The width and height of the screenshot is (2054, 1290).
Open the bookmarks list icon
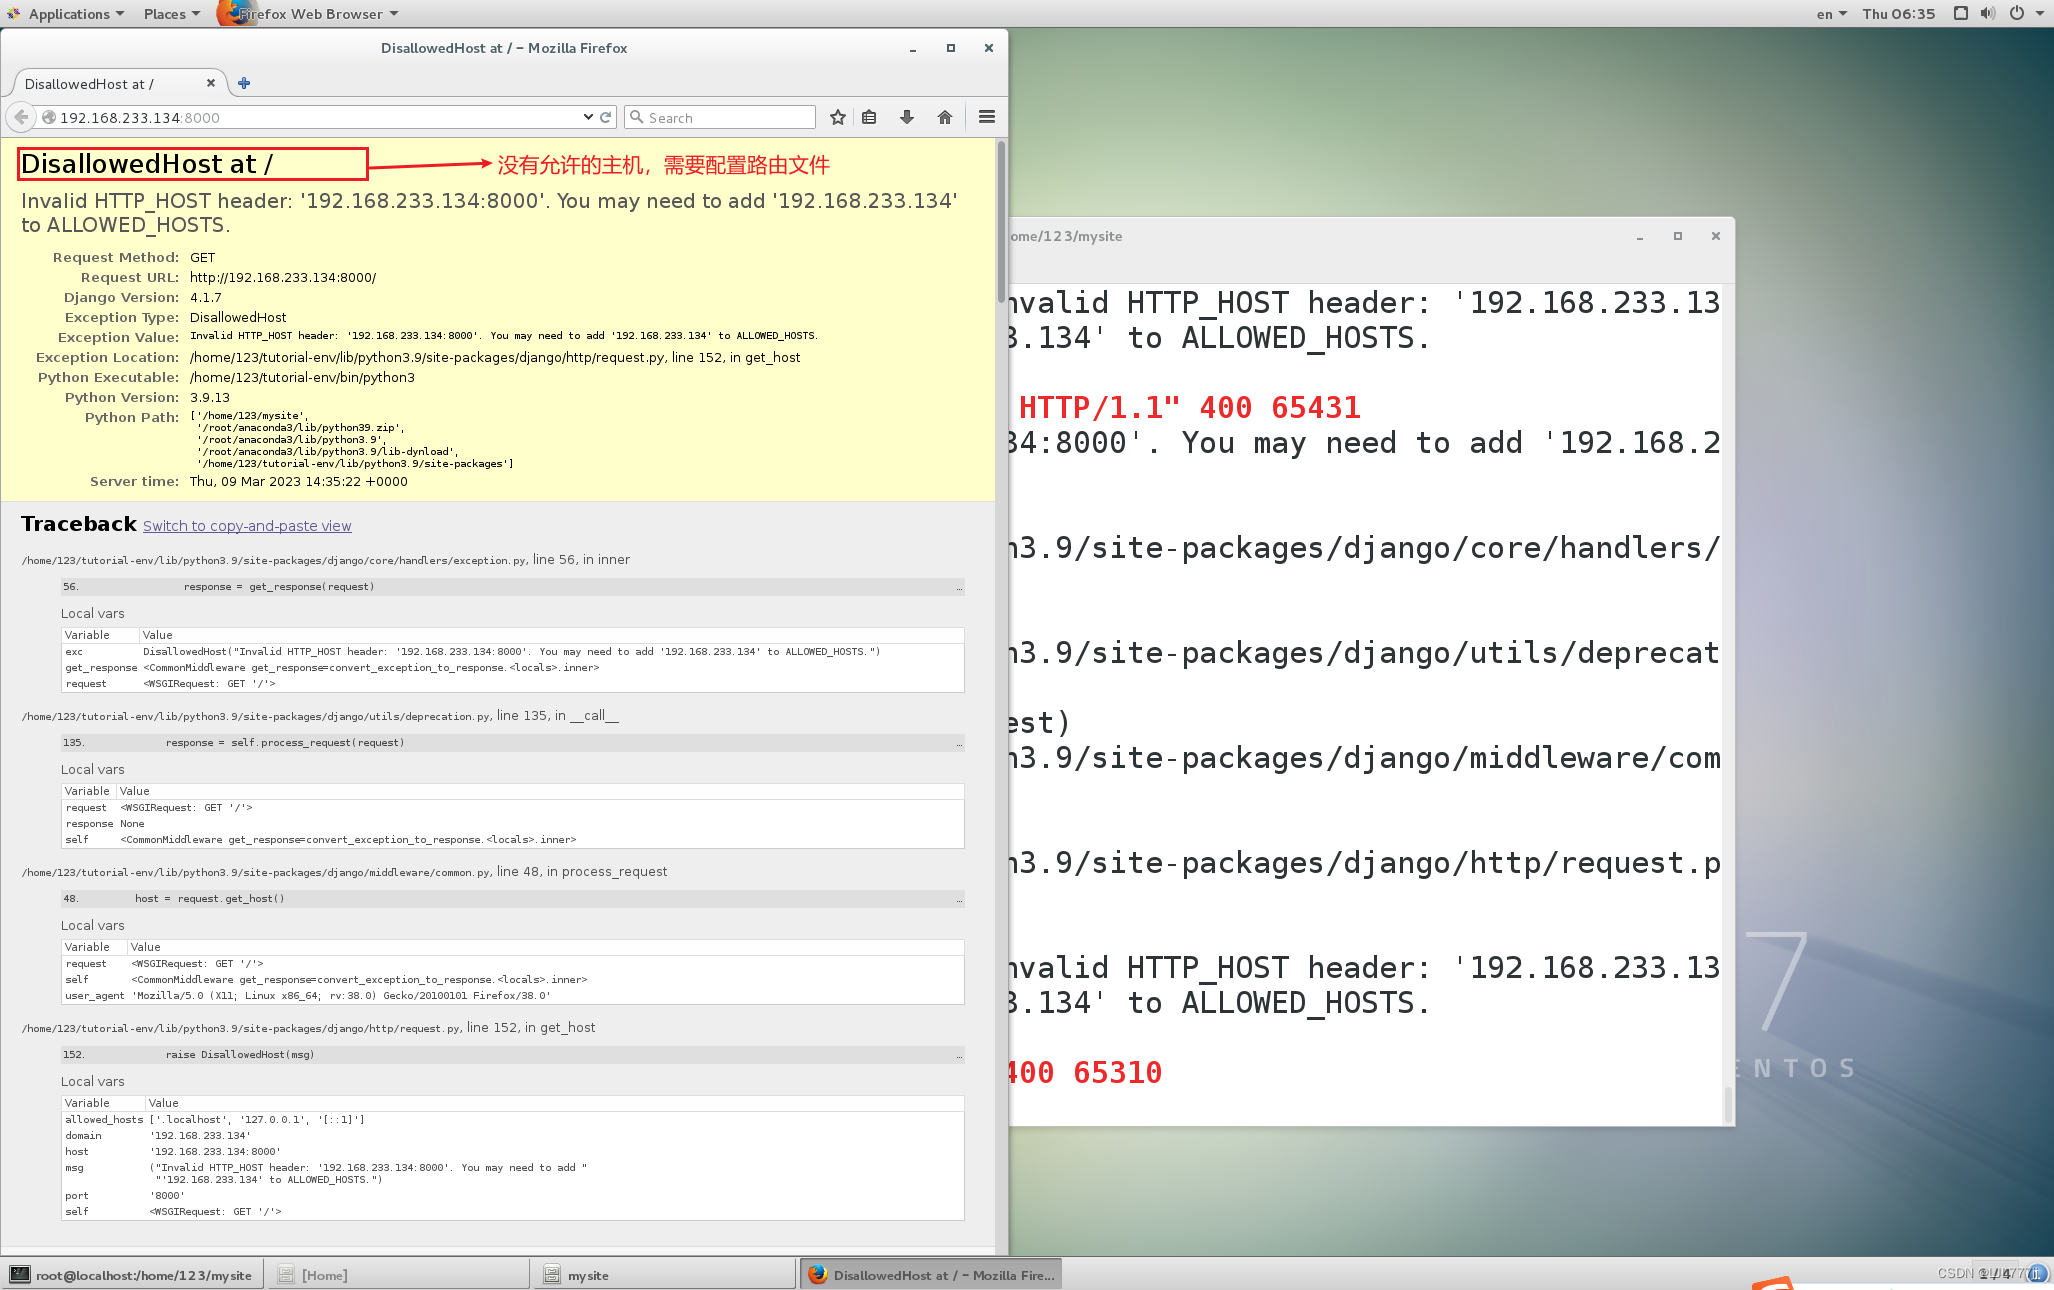click(x=869, y=117)
